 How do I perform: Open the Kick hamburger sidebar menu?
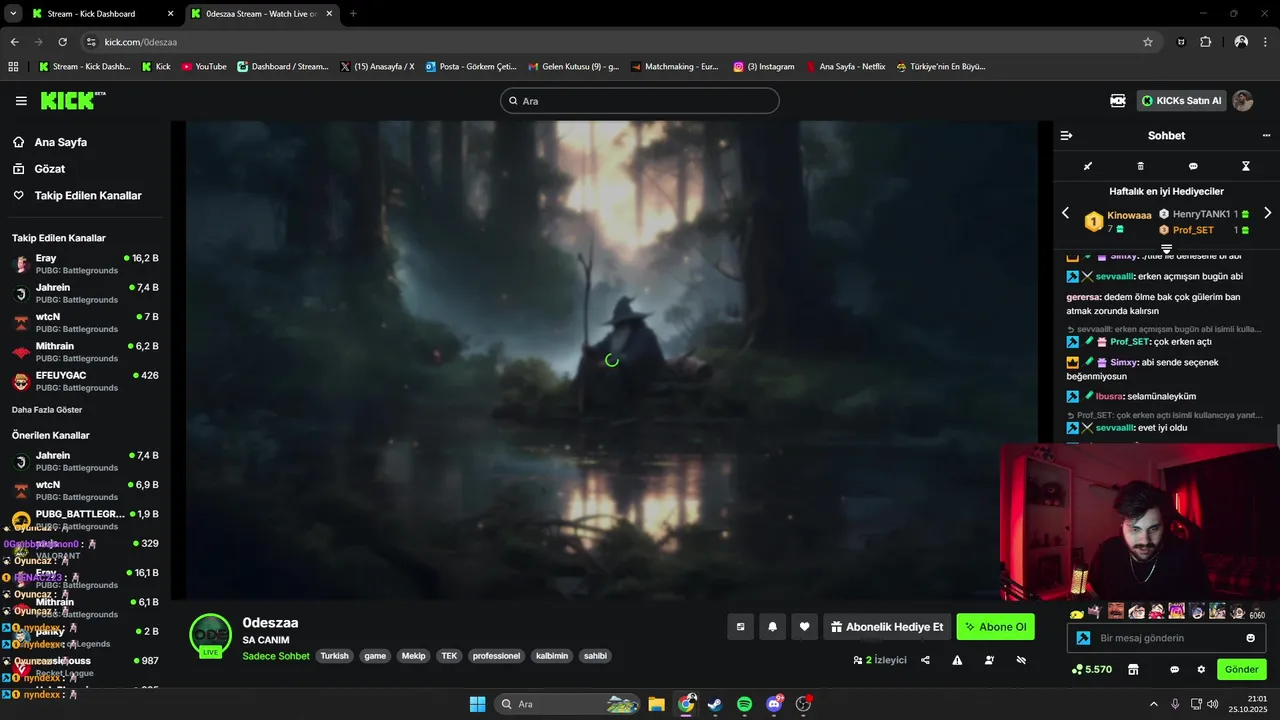tap(21, 101)
